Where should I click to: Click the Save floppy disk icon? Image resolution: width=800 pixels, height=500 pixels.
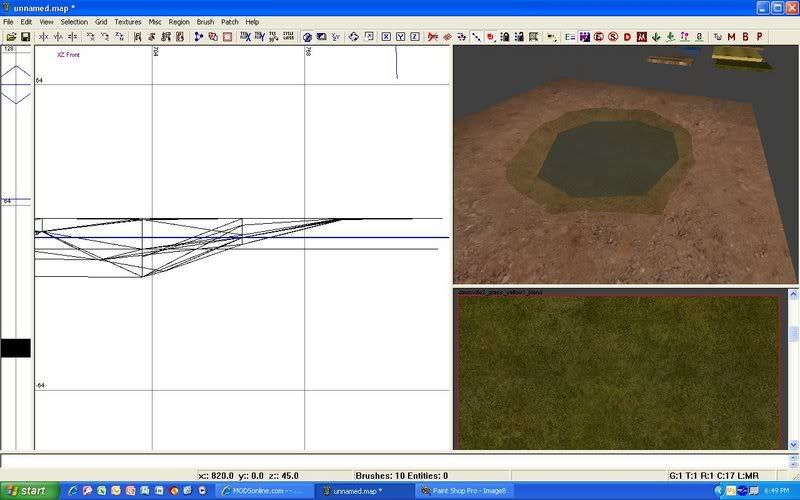pos(23,37)
